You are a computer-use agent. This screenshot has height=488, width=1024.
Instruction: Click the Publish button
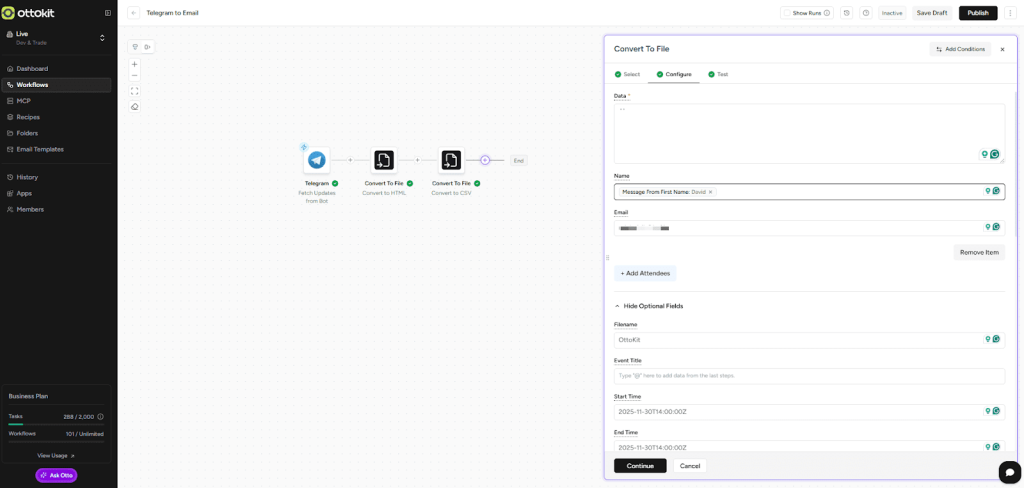click(x=977, y=13)
